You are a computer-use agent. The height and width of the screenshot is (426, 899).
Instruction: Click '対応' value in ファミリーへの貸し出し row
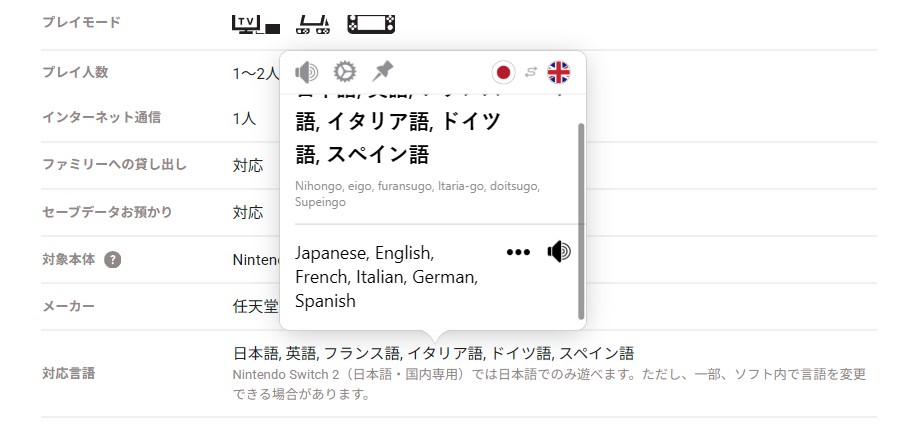pyautogui.click(x=248, y=166)
